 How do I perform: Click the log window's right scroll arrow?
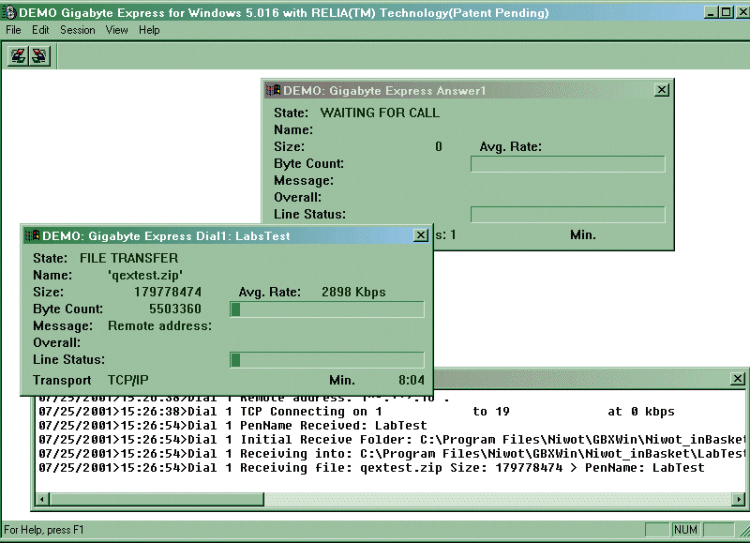click(x=739, y=499)
